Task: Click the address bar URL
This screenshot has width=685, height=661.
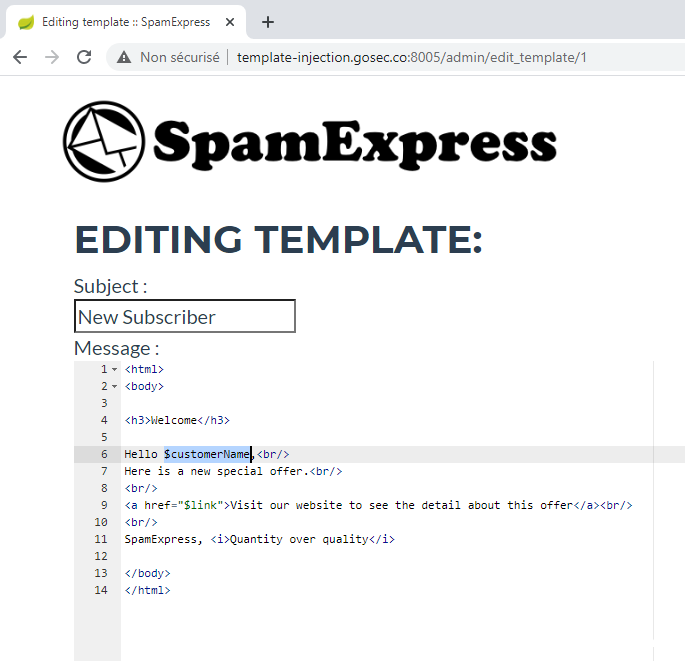Action: 411,57
